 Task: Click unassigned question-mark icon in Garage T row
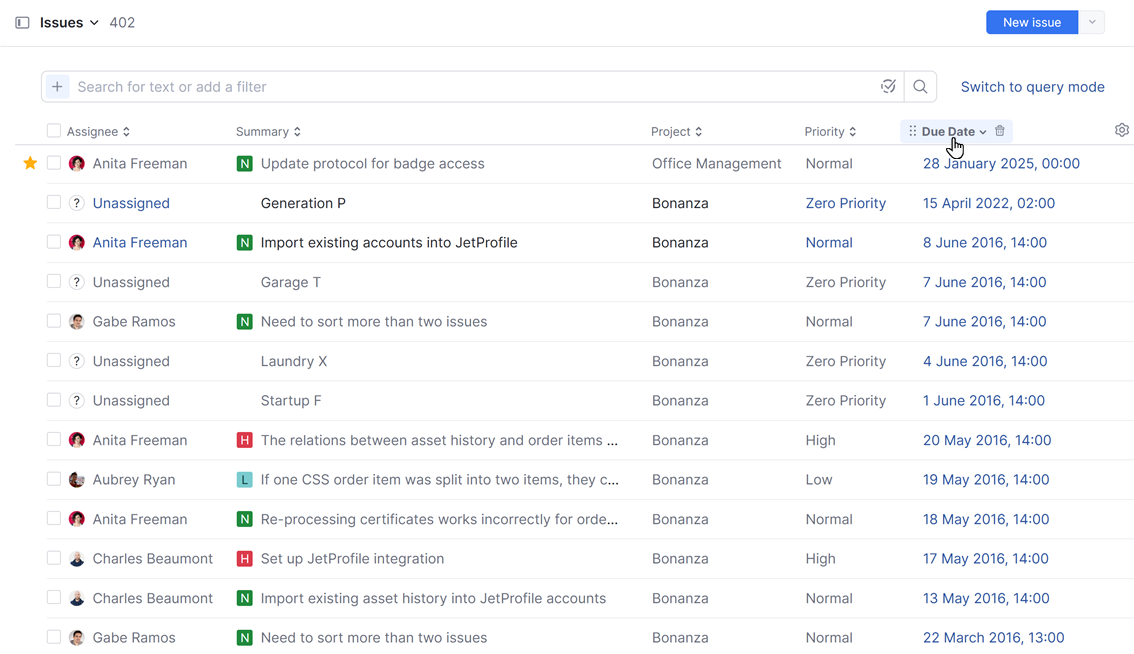(x=77, y=282)
